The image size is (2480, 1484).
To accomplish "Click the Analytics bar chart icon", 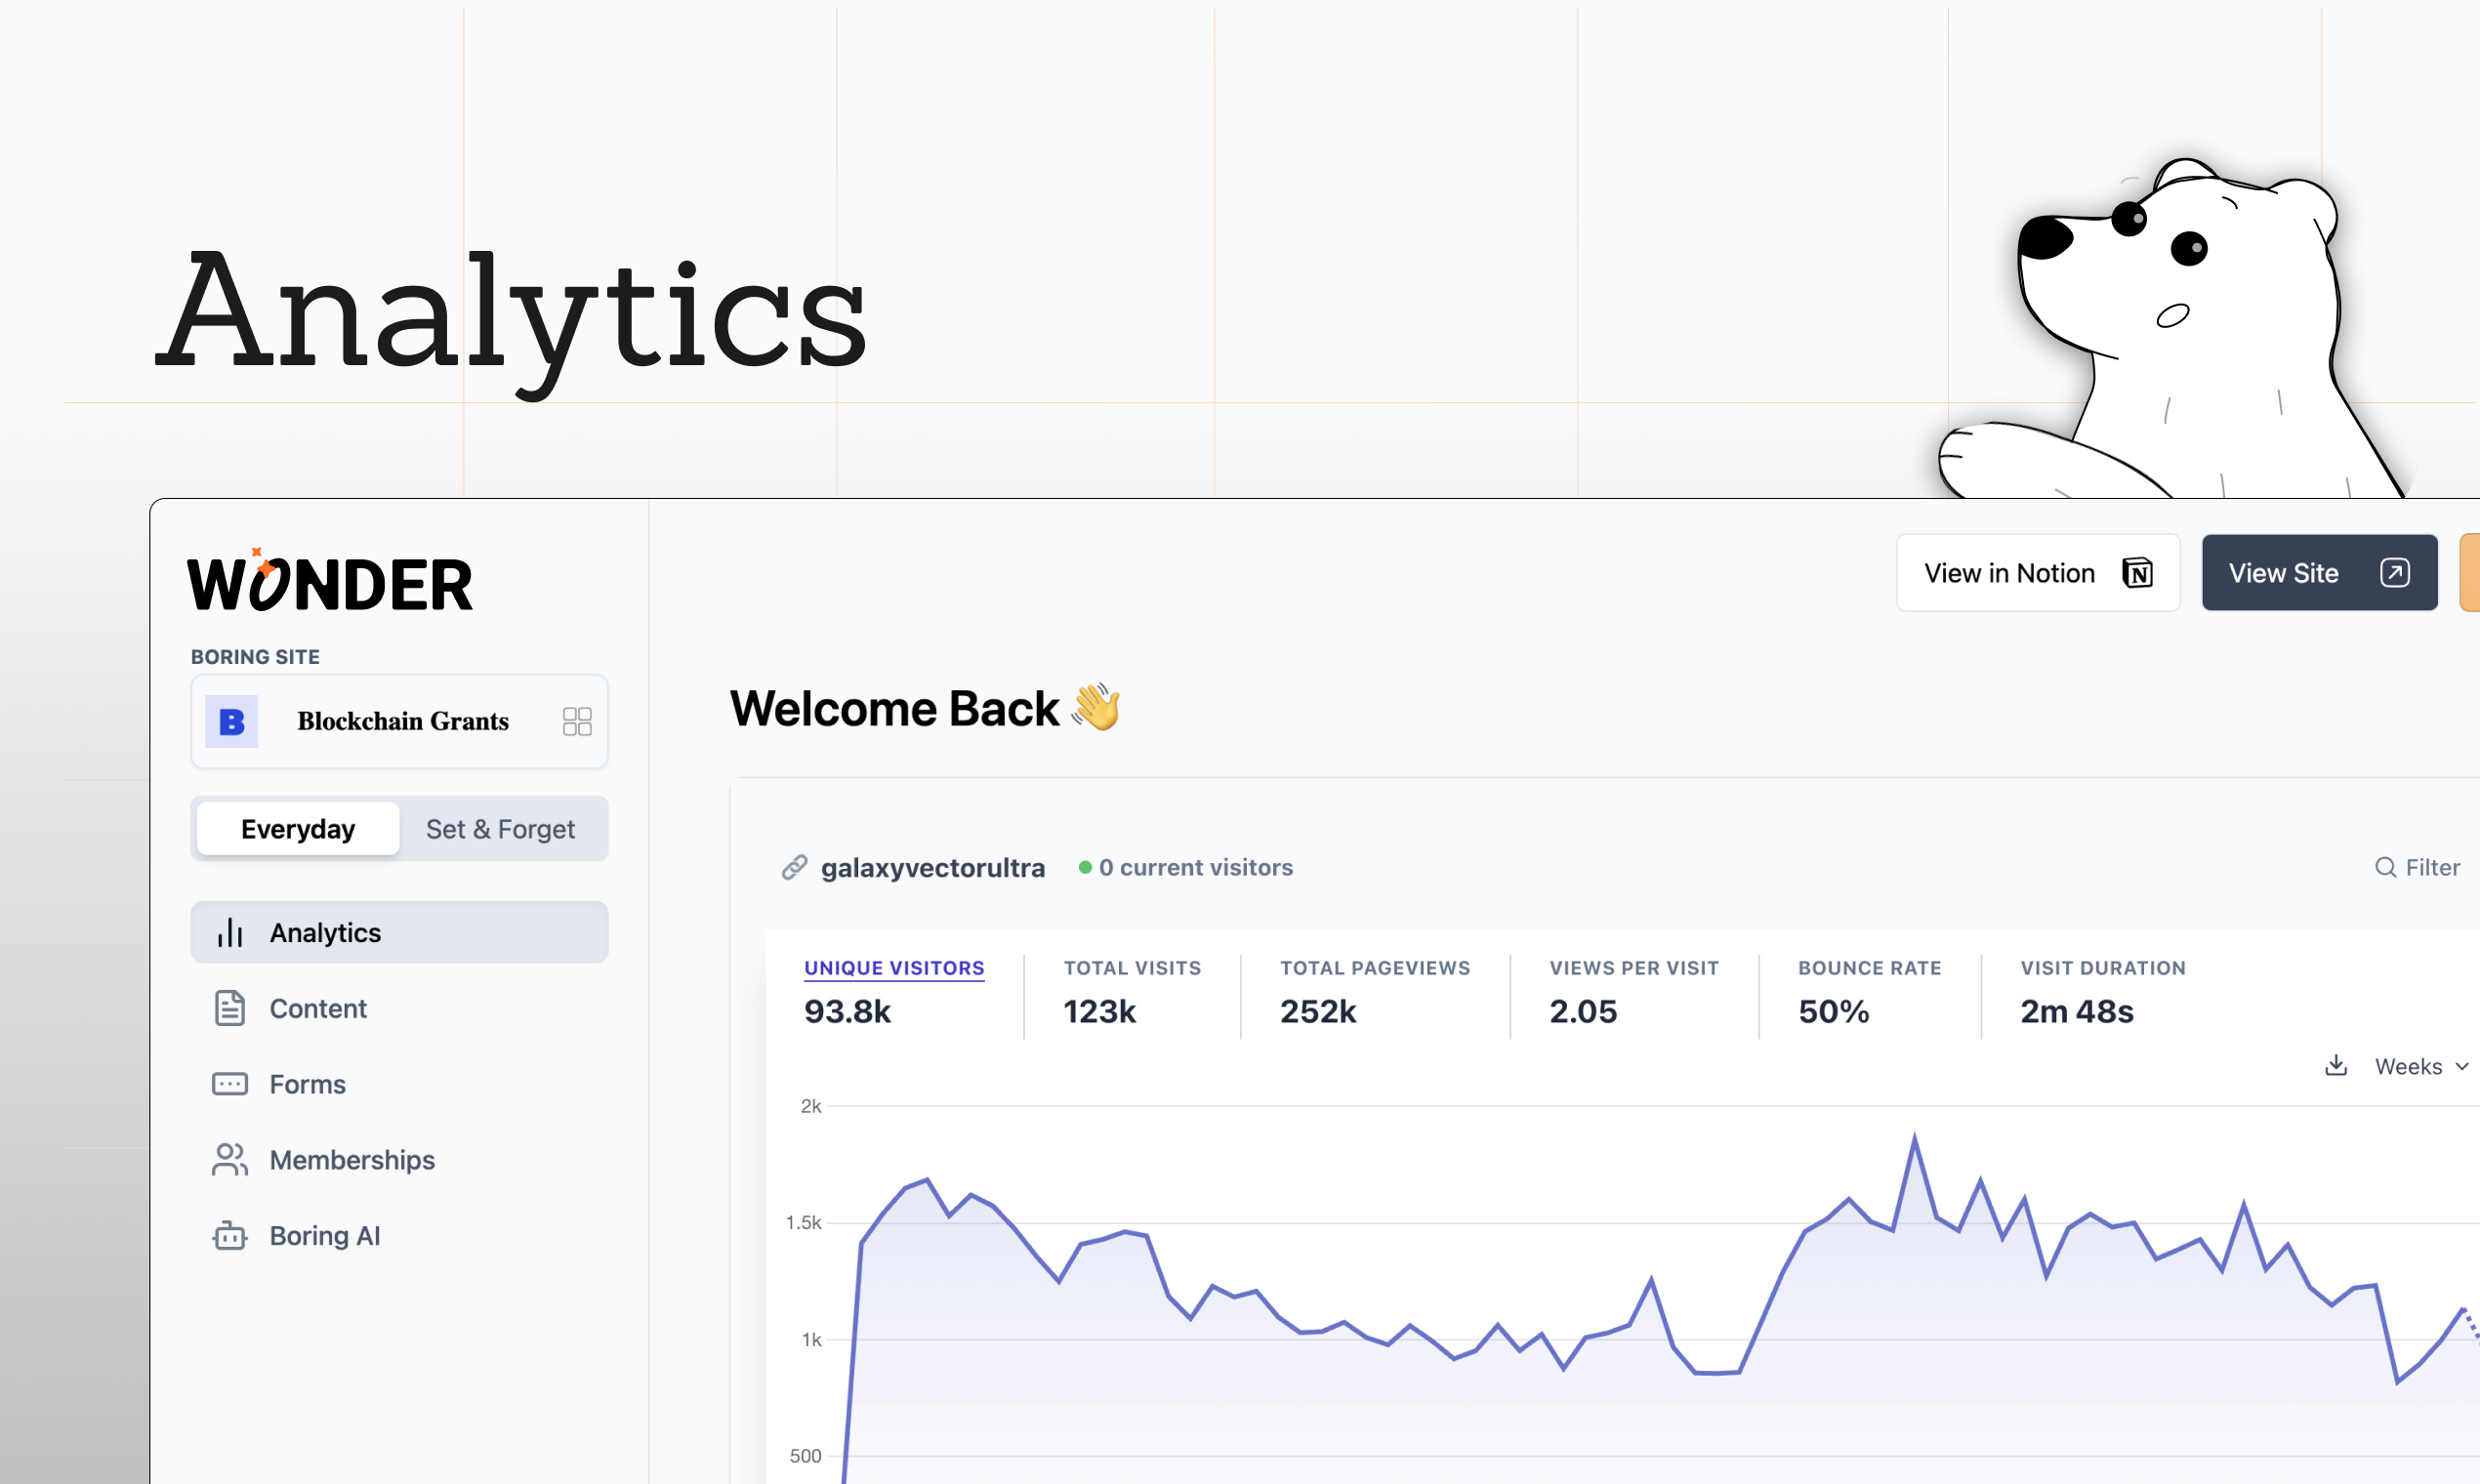I will [230, 933].
